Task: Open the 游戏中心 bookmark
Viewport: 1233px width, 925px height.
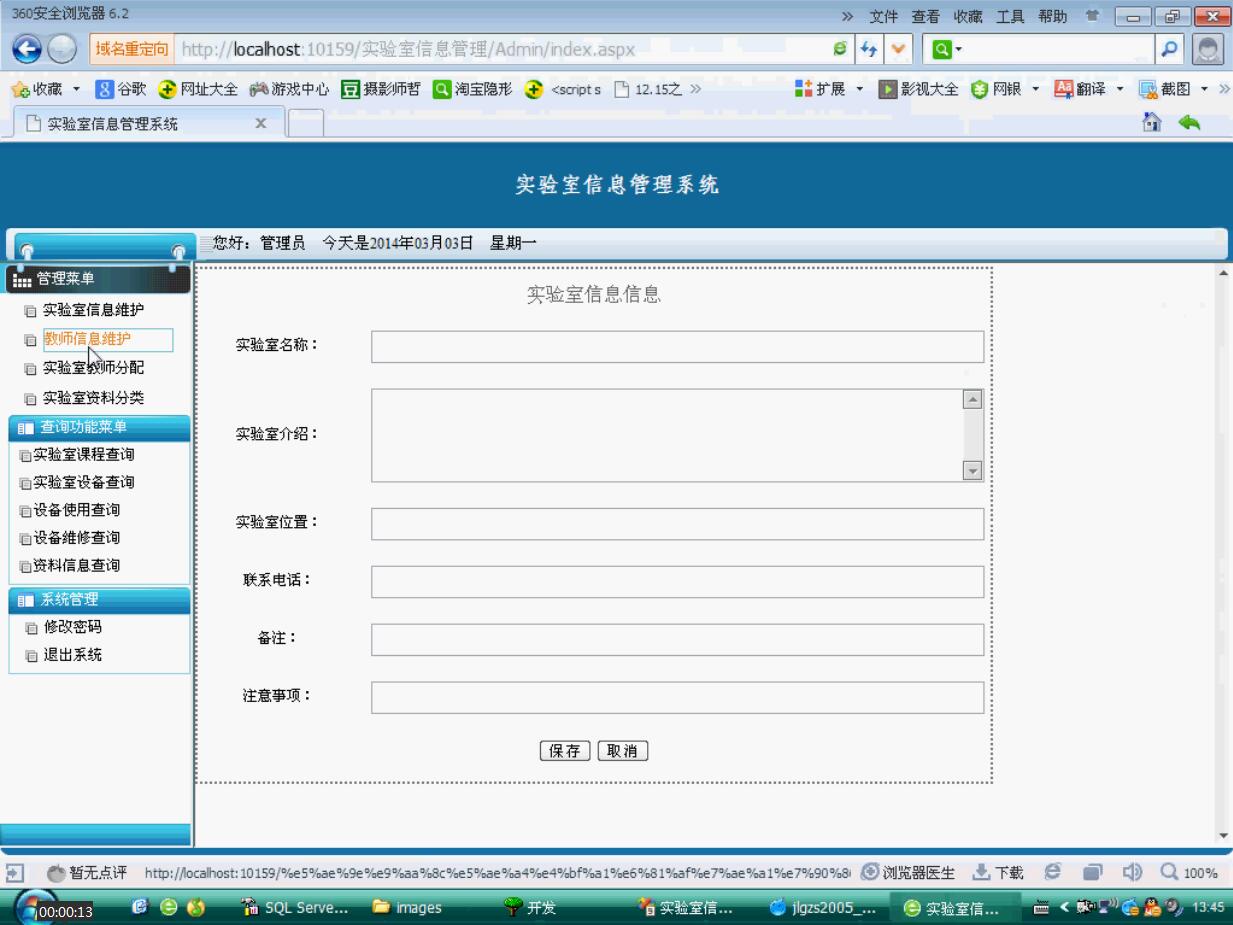Action: point(289,90)
